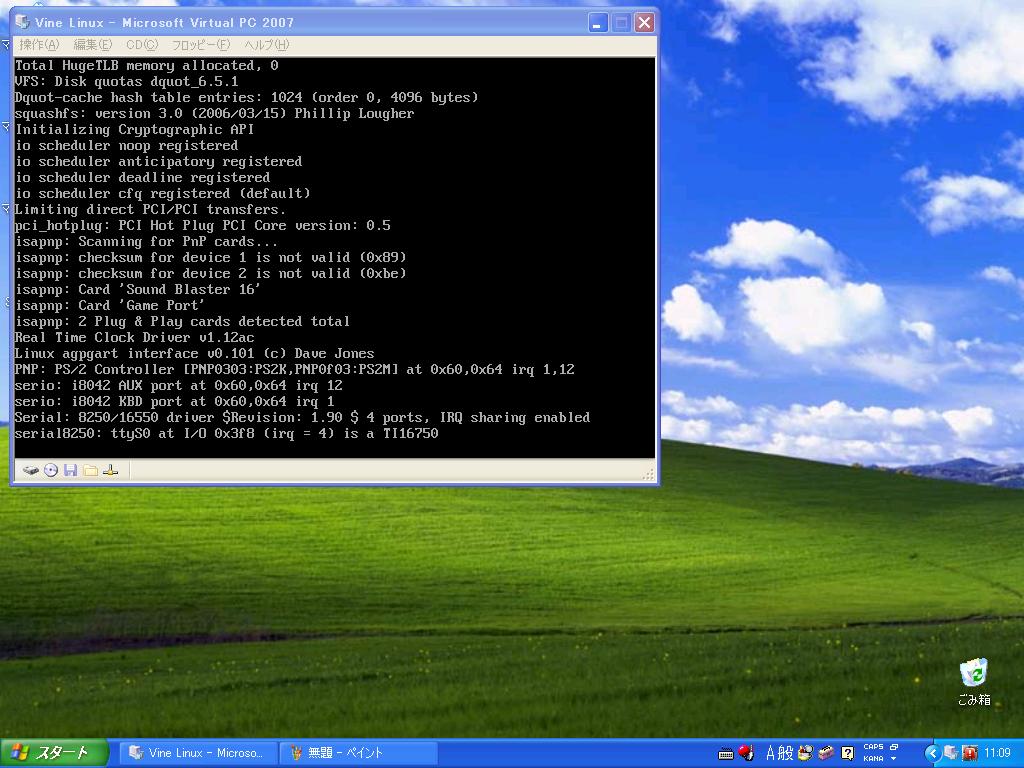The width and height of the screenshot is (1024, 768).
Task: Open the 編集(E) menu
Action: point(93,44)
